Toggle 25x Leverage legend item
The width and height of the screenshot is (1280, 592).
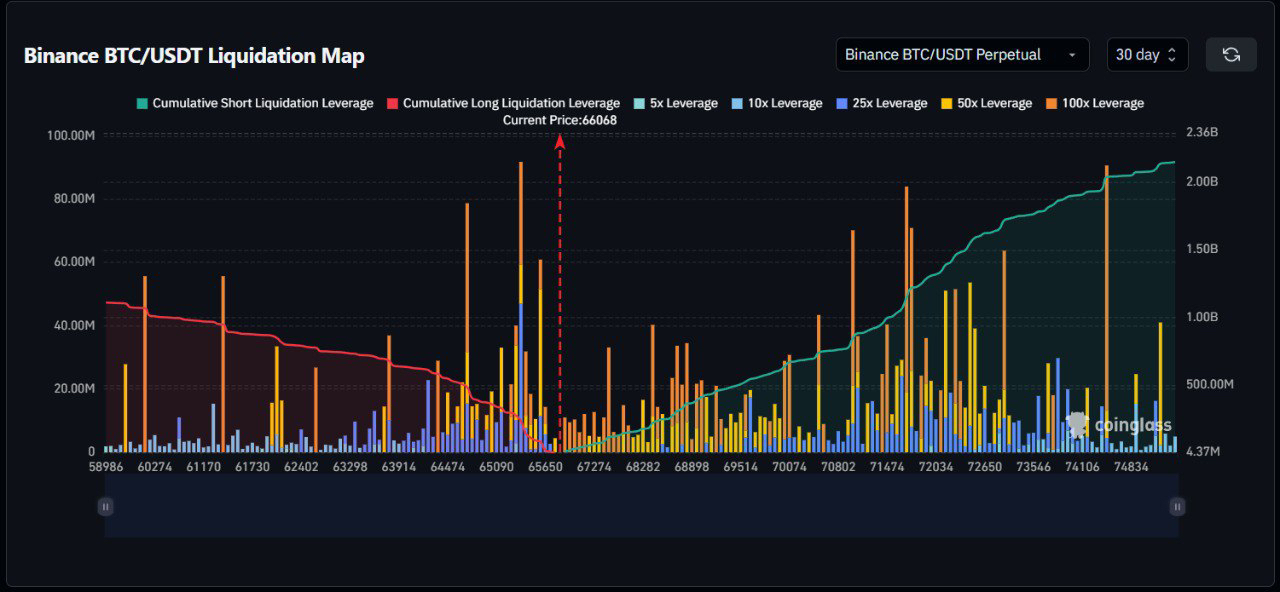coord(881,104)
